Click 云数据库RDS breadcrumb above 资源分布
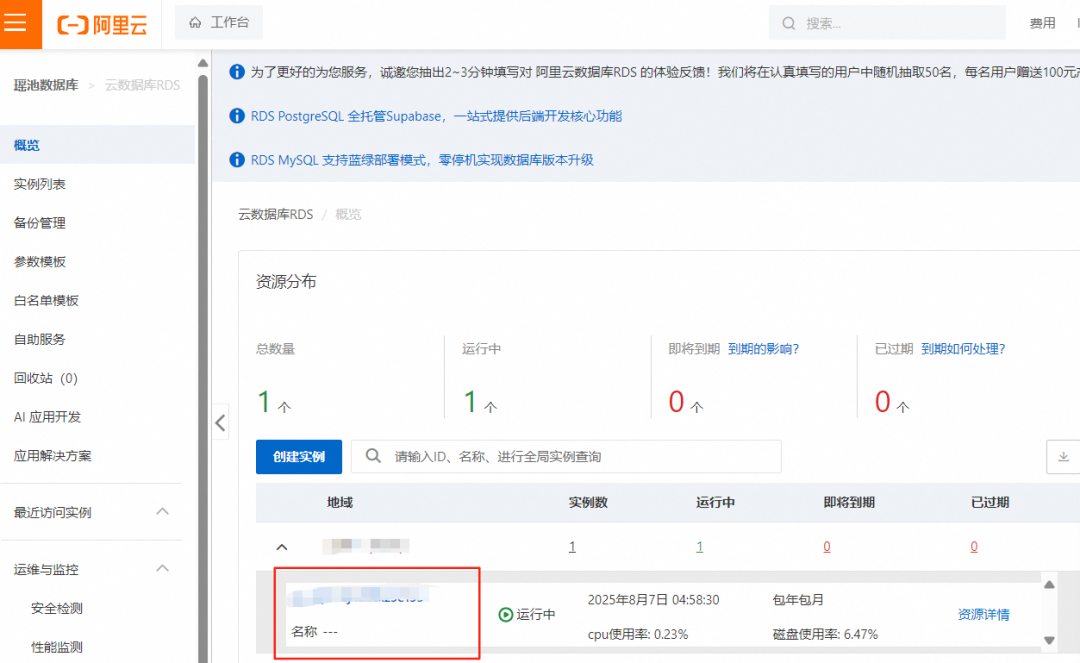 click(276, 214)
